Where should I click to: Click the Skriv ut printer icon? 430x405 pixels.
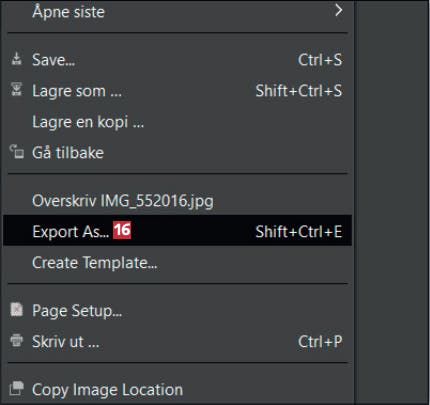(16, 340)
